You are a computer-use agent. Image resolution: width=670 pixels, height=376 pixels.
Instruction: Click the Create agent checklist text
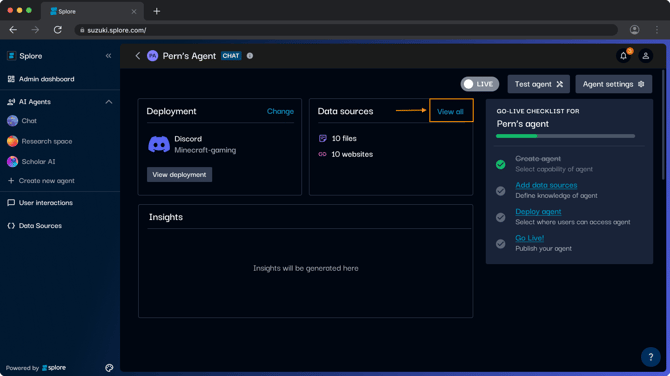(538, 159)
